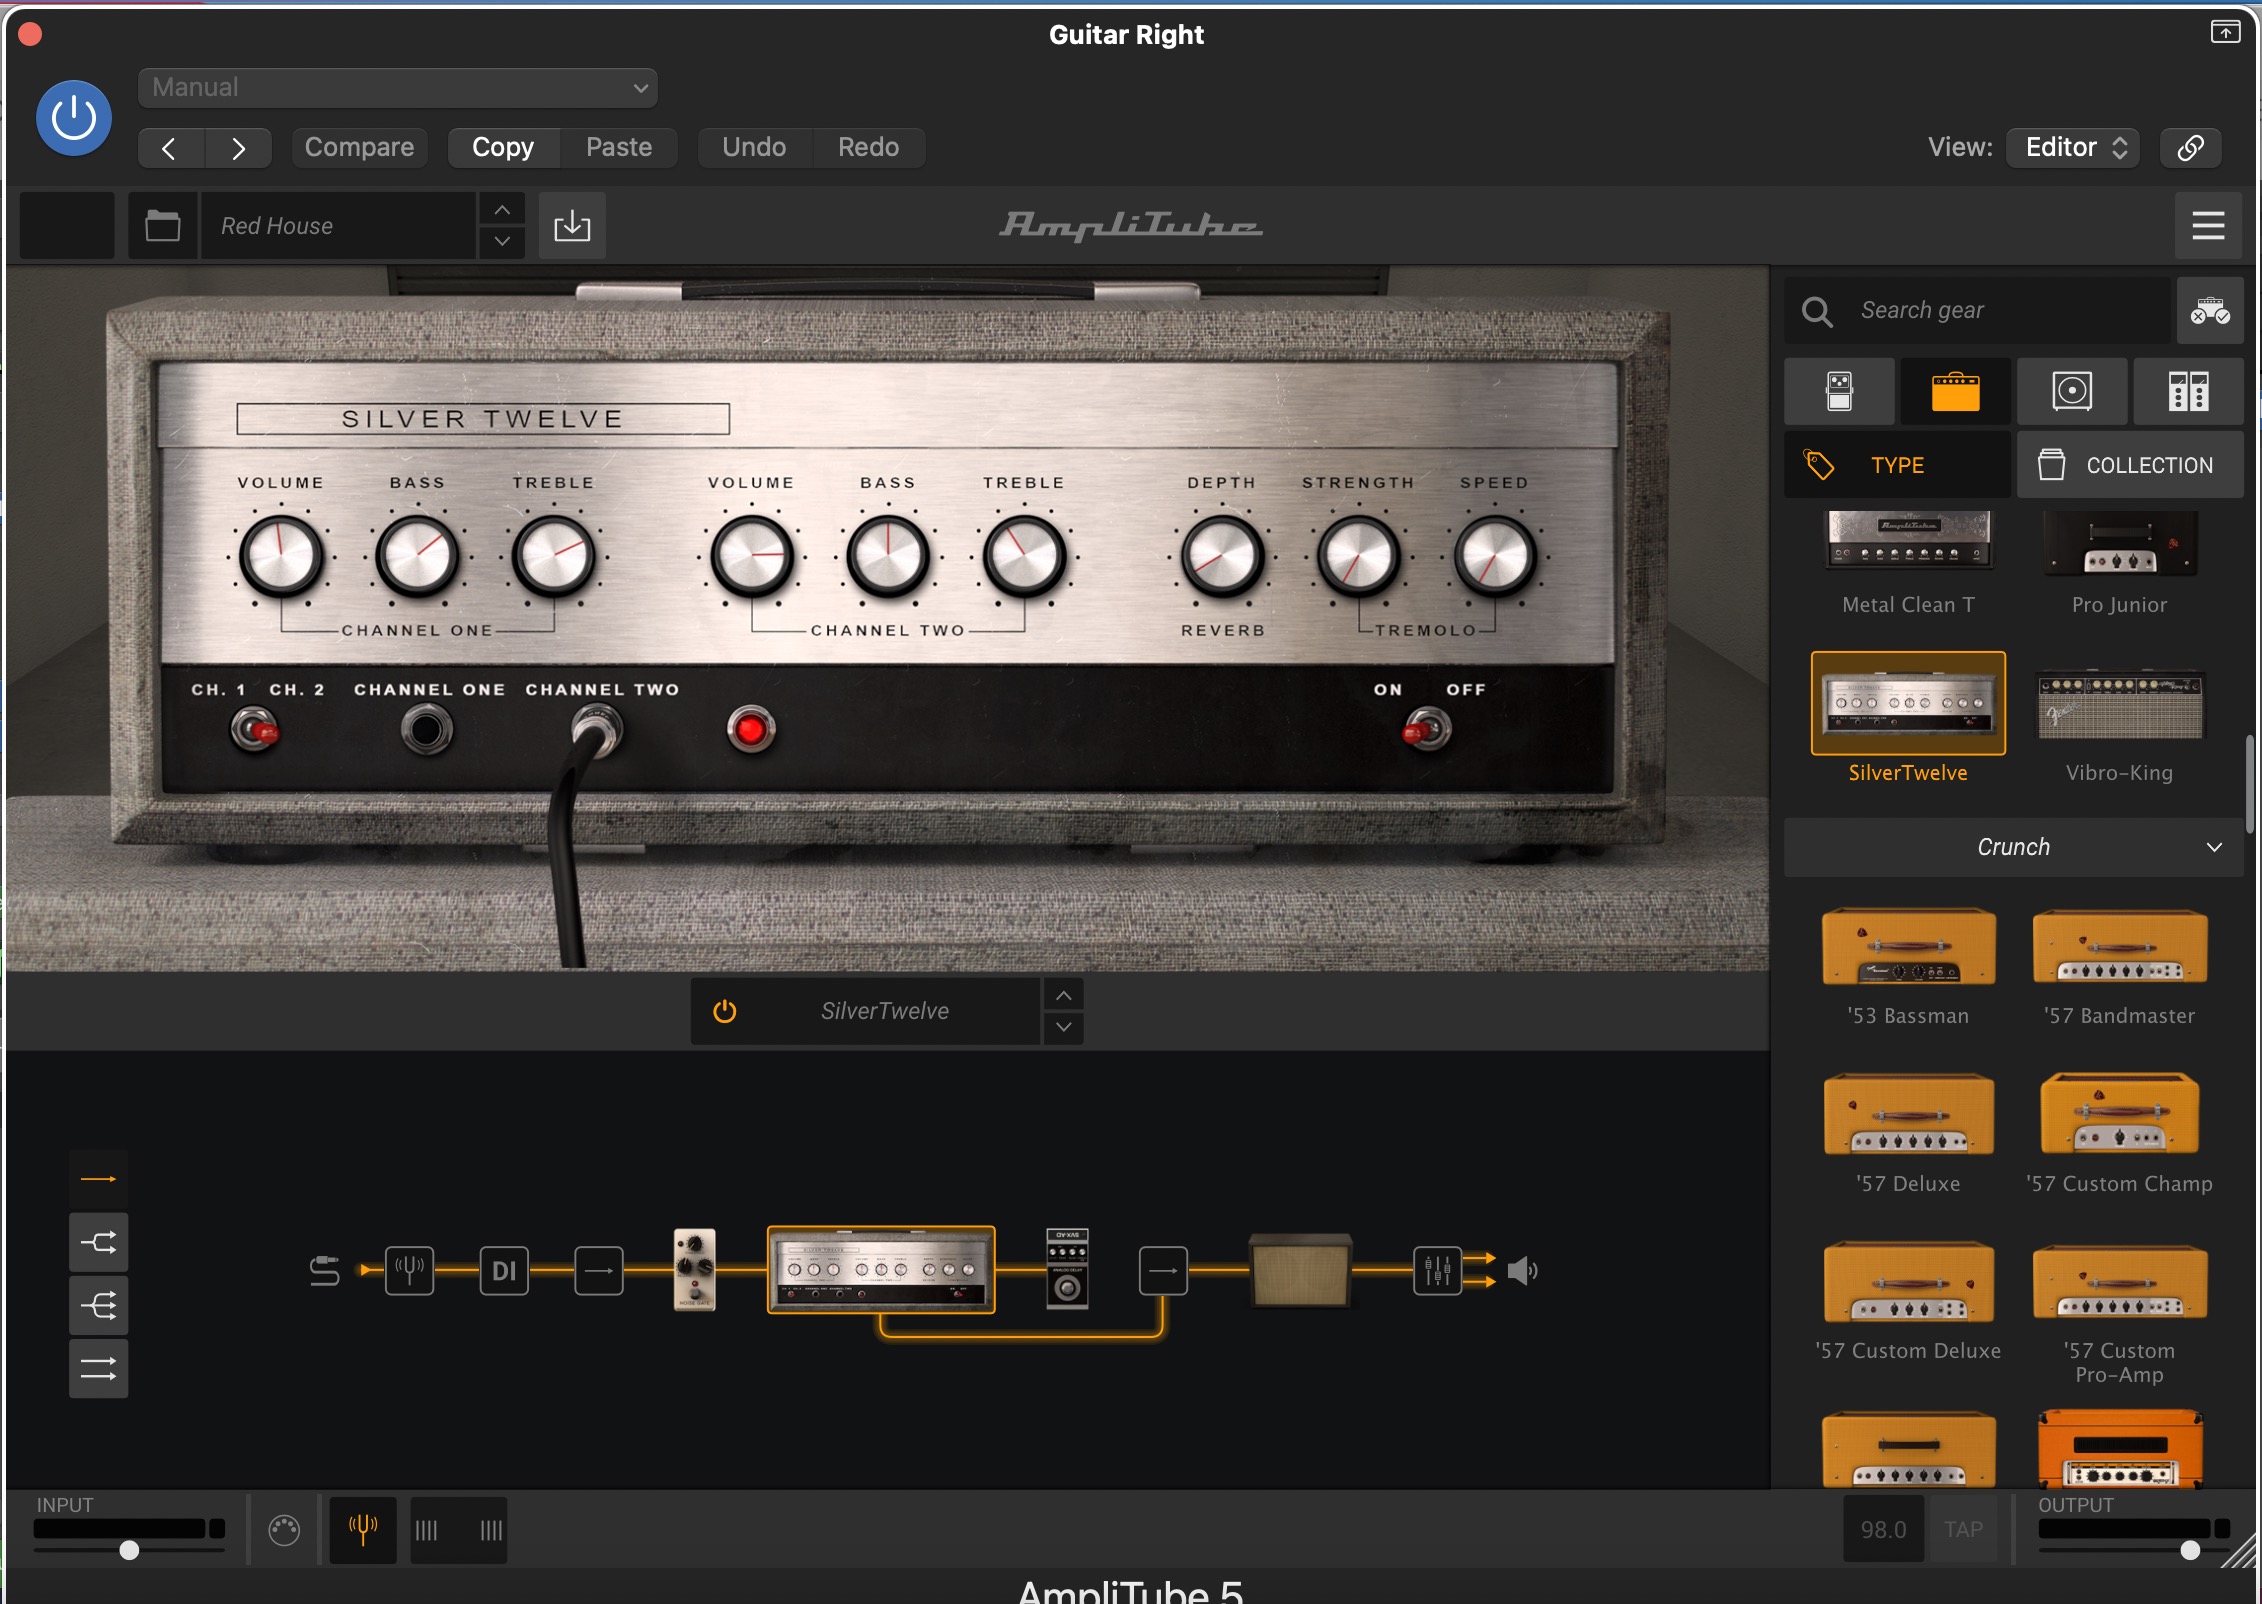The height and width of the screenshot is (1604, 2262).
Task: Select the Pro Junior amp
Action: (x=2119, y=562)
